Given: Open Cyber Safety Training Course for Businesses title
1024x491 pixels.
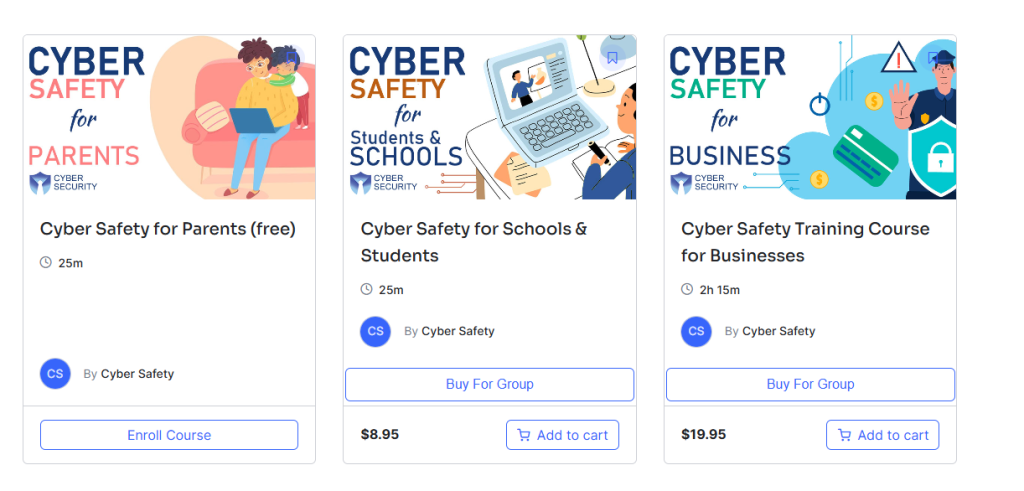Looking at the screenshot, I should point(805,242).
